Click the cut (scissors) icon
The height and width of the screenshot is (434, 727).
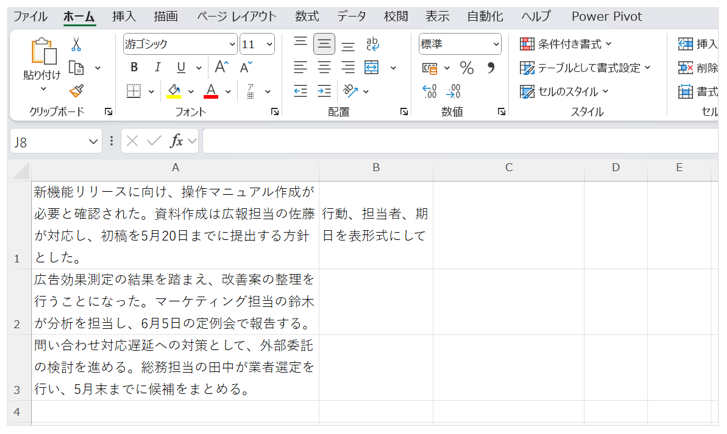coord(76,45)
